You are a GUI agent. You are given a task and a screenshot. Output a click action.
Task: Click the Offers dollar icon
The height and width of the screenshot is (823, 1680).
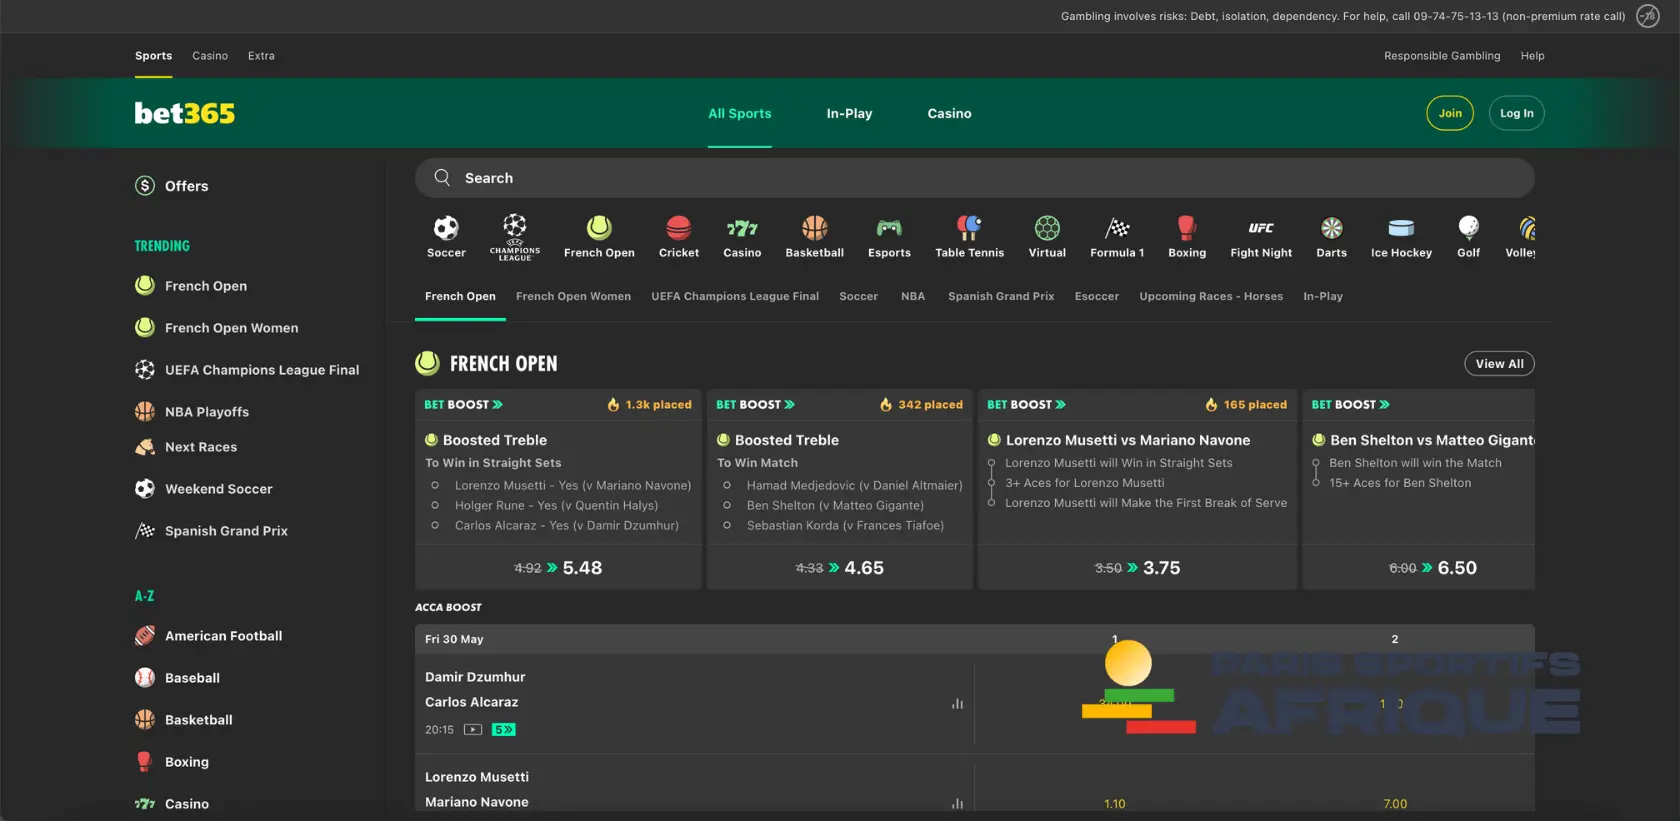pyautogui.click(x=145, y=185)
